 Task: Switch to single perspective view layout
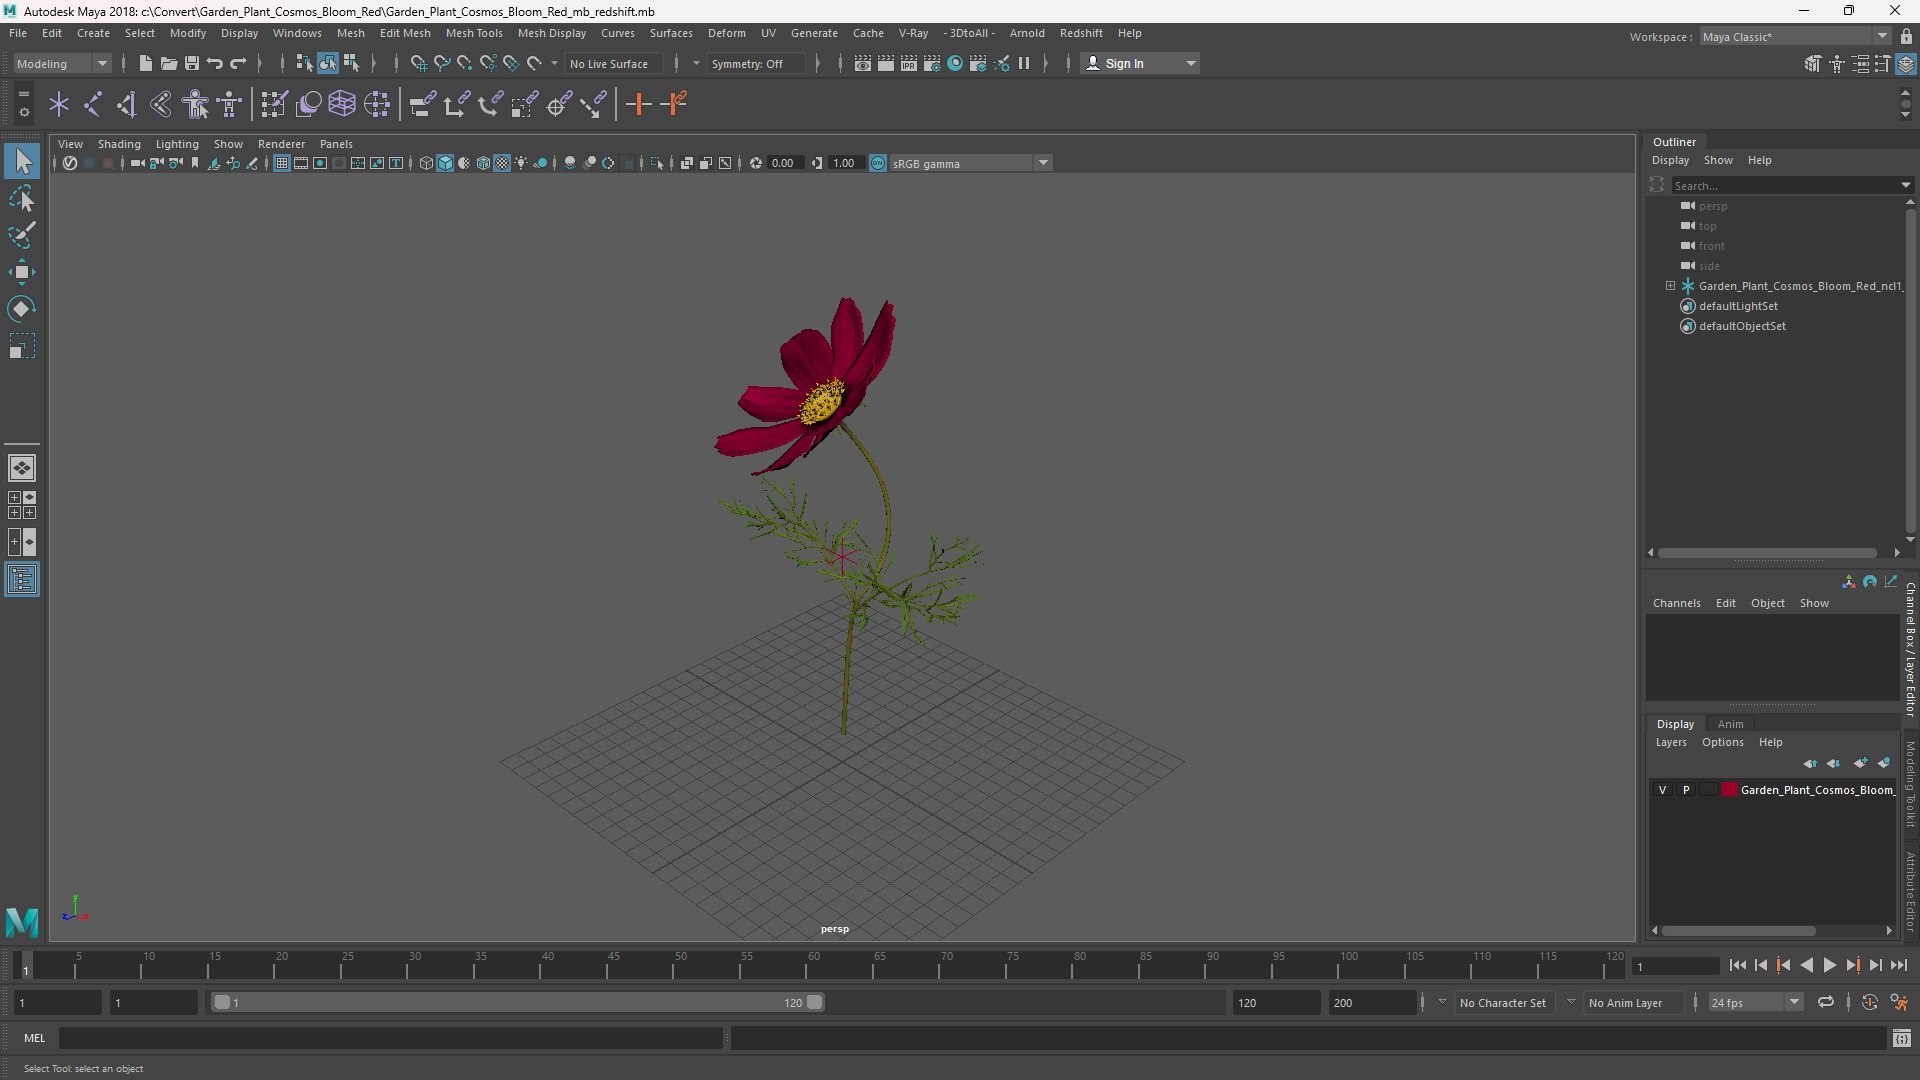(22, 467)
